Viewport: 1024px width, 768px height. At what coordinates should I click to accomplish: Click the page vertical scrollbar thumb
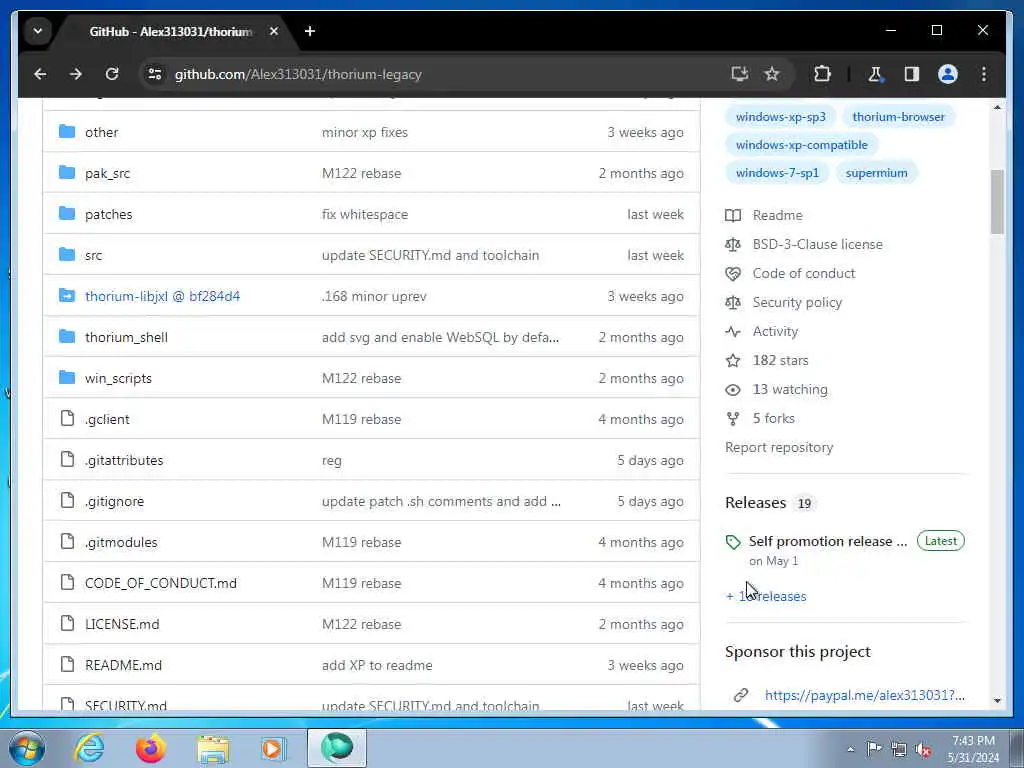coord(997,202)
